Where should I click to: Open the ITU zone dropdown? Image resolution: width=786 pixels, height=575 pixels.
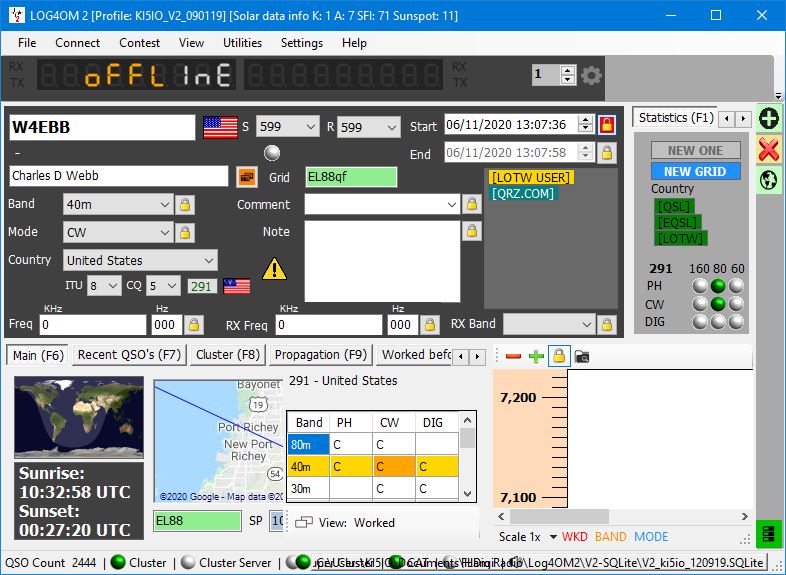pos(113,286)
